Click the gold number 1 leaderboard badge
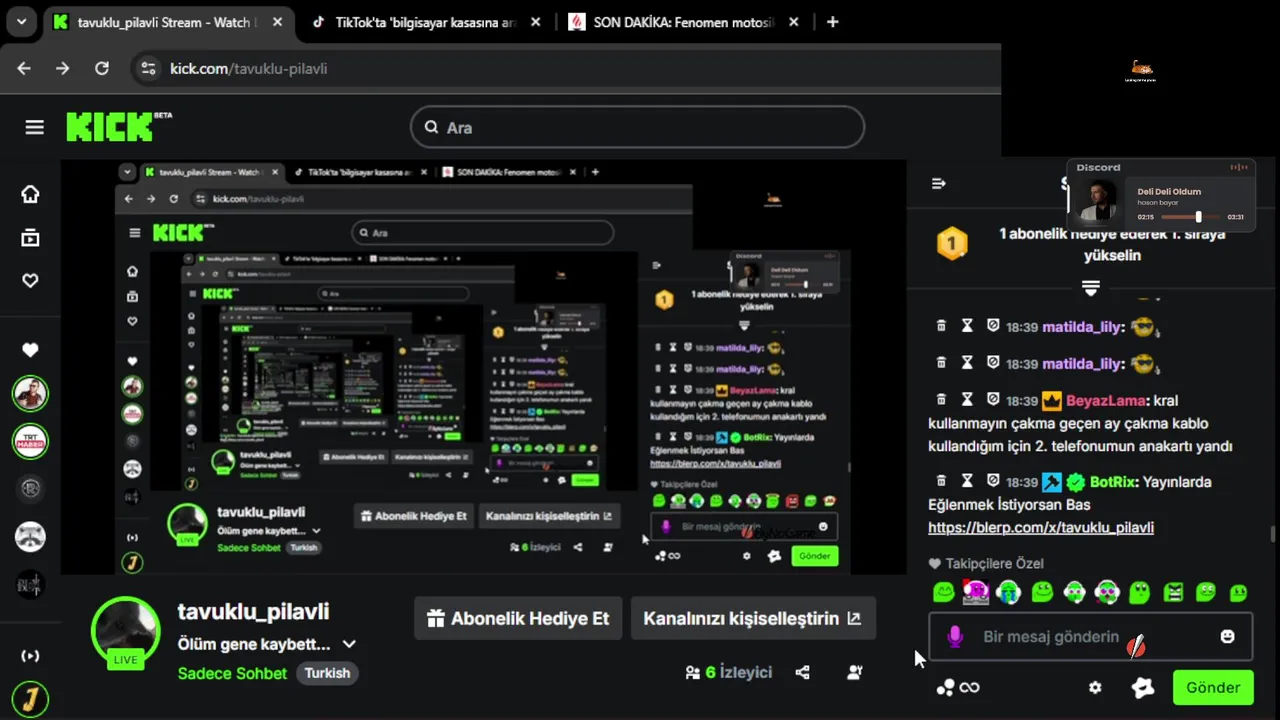Viewport: 1280px width, 720px height. [x=952, y=243]
